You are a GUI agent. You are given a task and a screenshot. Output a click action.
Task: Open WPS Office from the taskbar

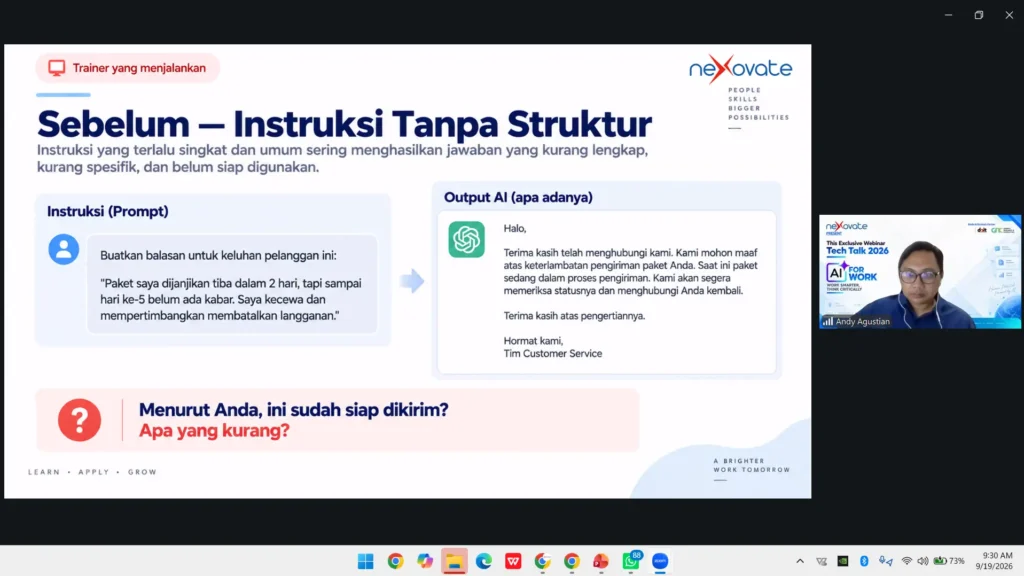point(513,561)
